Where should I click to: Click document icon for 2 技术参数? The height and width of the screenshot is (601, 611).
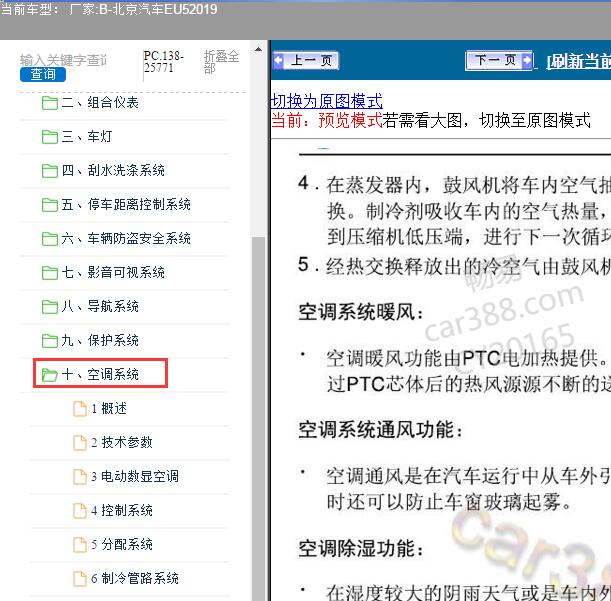pyautogui.click(x=80, y=442)
